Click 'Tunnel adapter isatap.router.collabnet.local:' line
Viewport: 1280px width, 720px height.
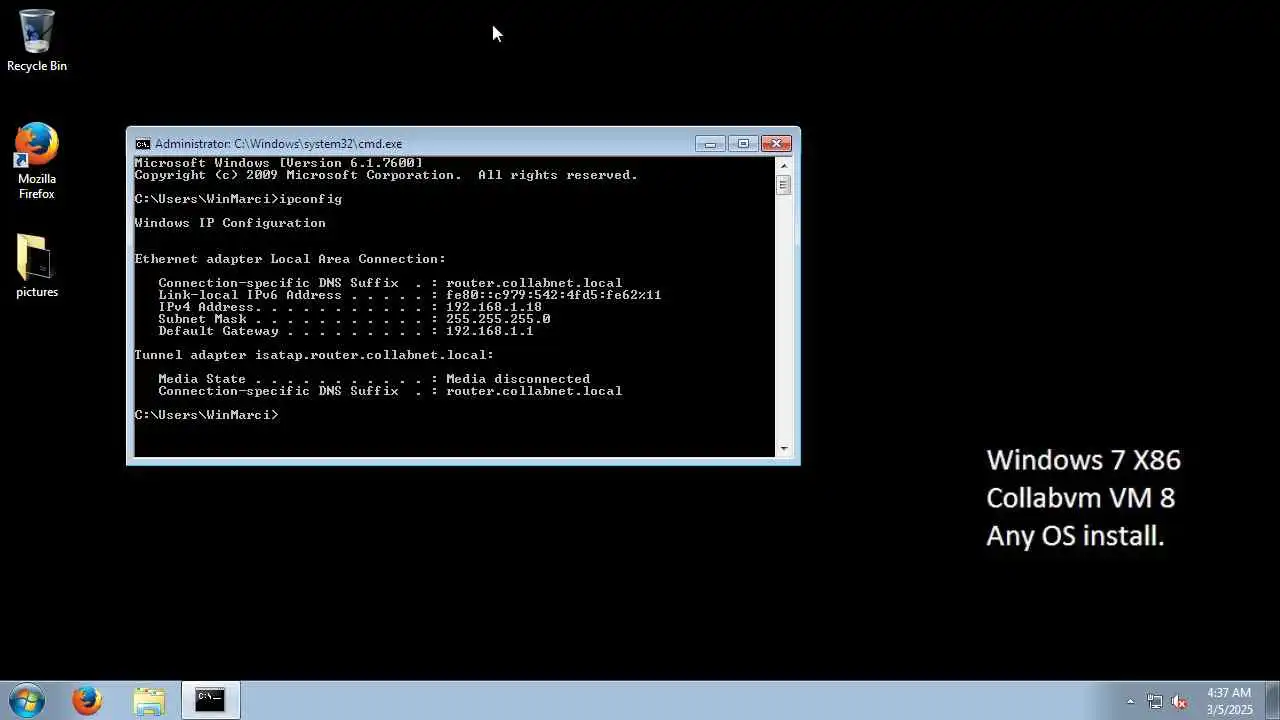click(314, 355)
